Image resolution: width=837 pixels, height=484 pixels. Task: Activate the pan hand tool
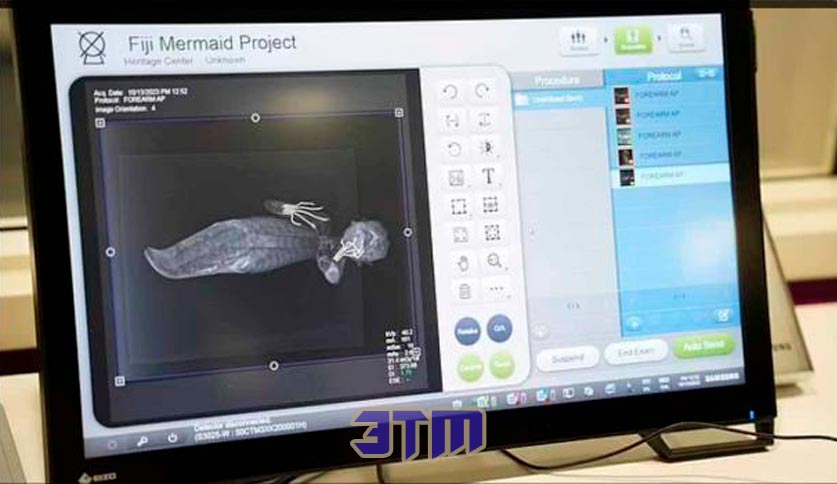tap(463, 263)
